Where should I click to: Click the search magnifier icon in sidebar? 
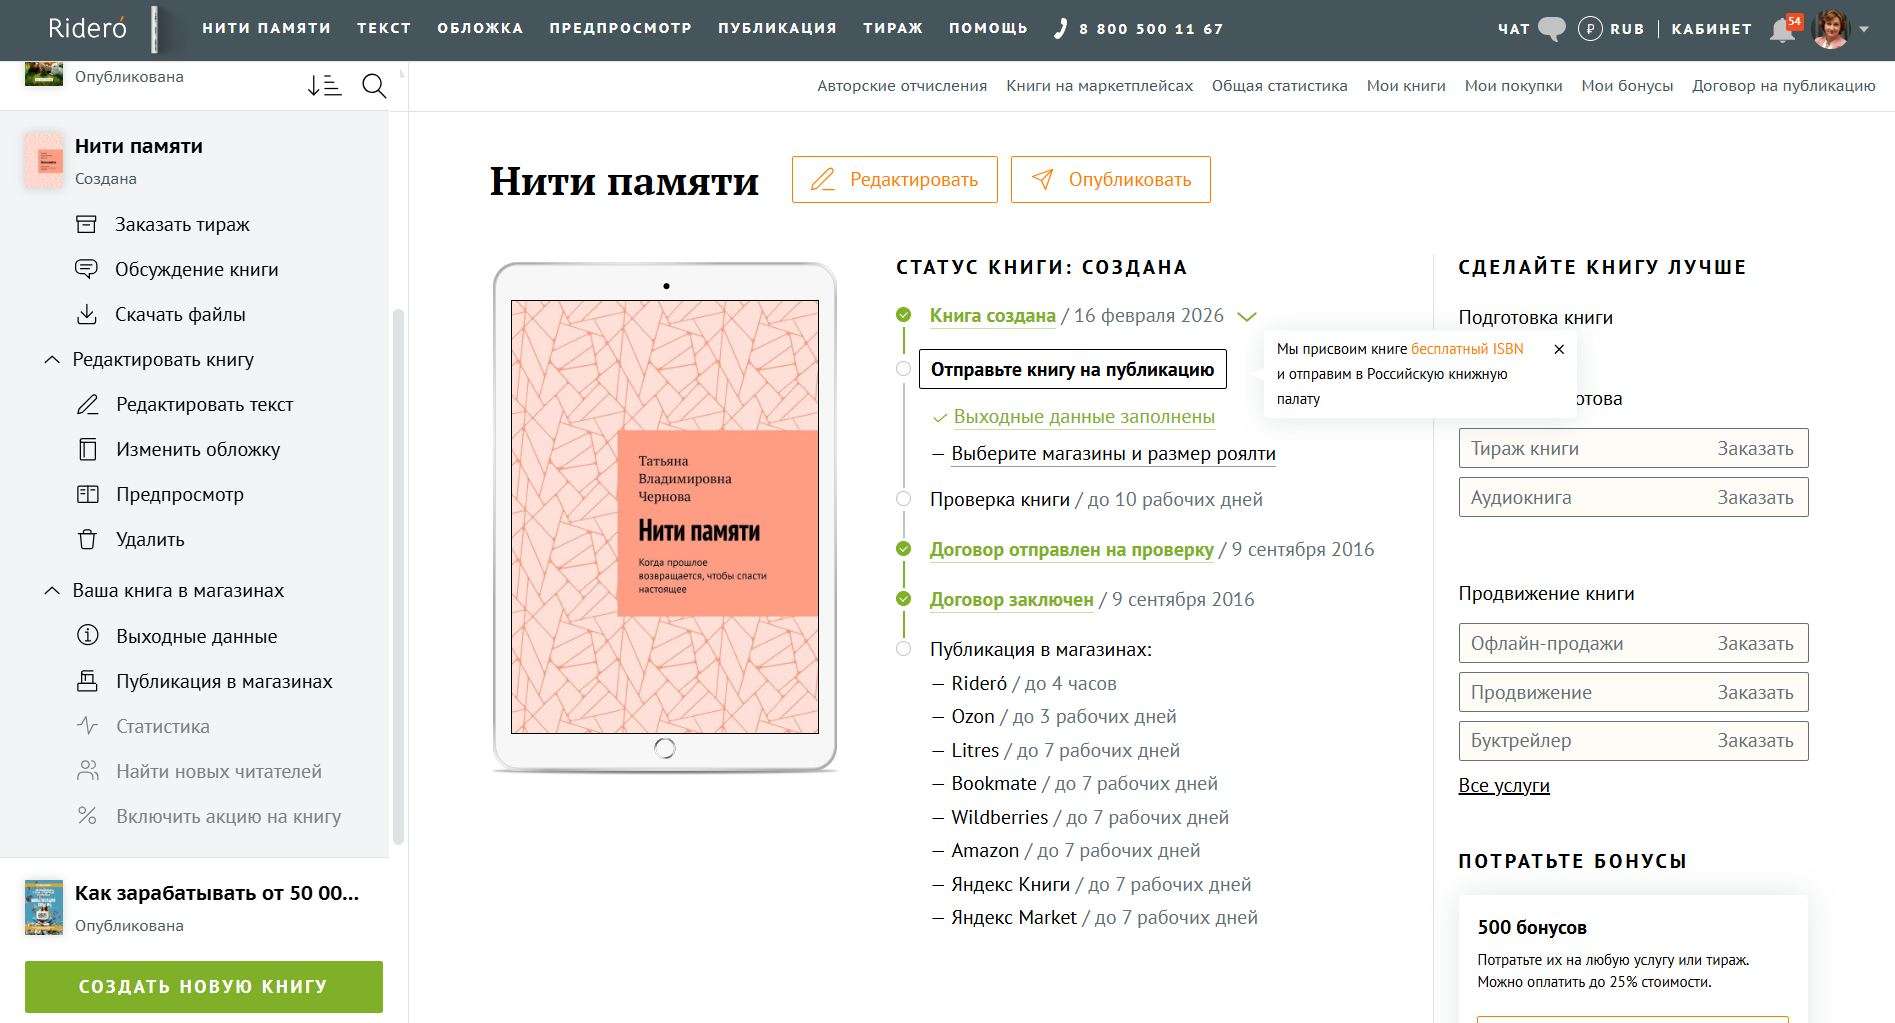pyautogui.click(x=374, y=86)
